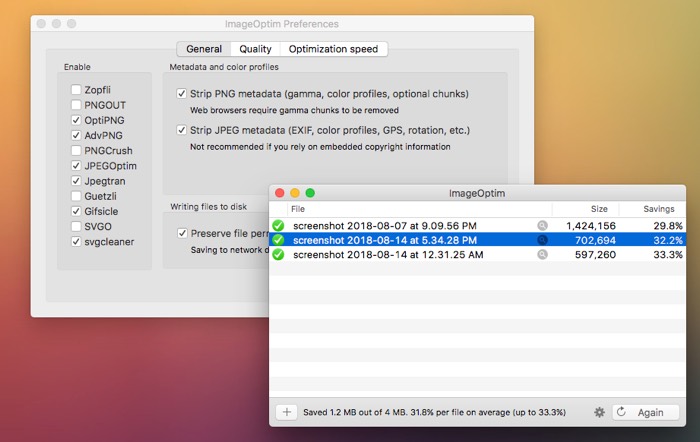Sort by the Size column header

coord(586,209)
